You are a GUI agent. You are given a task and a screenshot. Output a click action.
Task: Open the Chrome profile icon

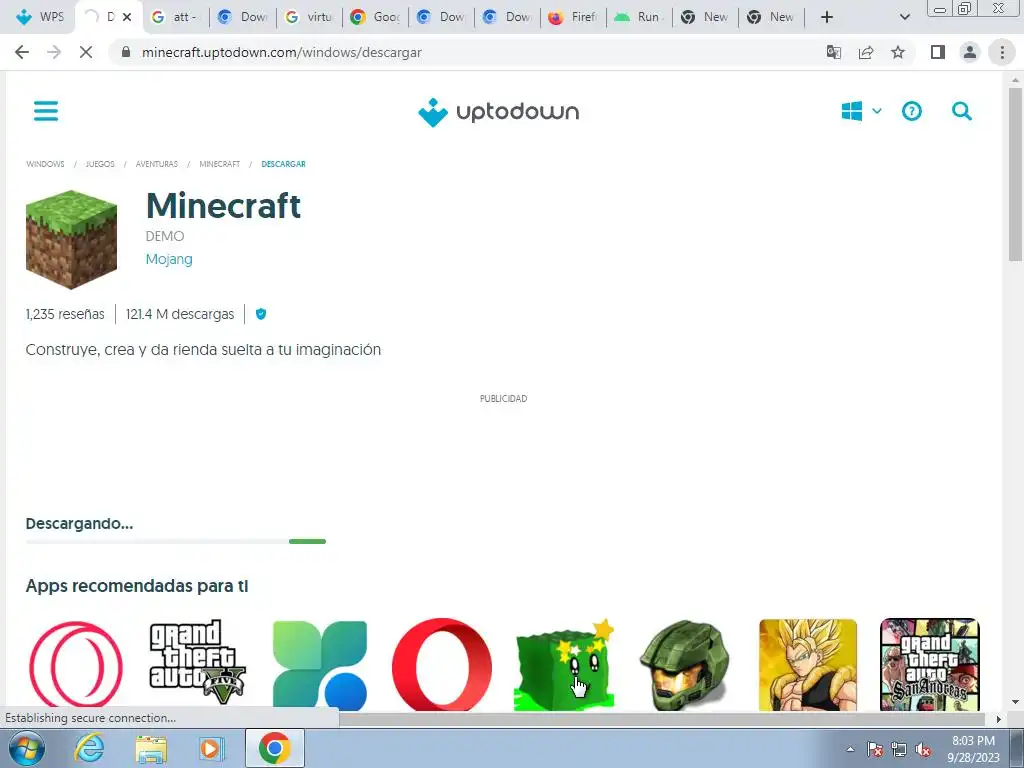coord(970,52)
